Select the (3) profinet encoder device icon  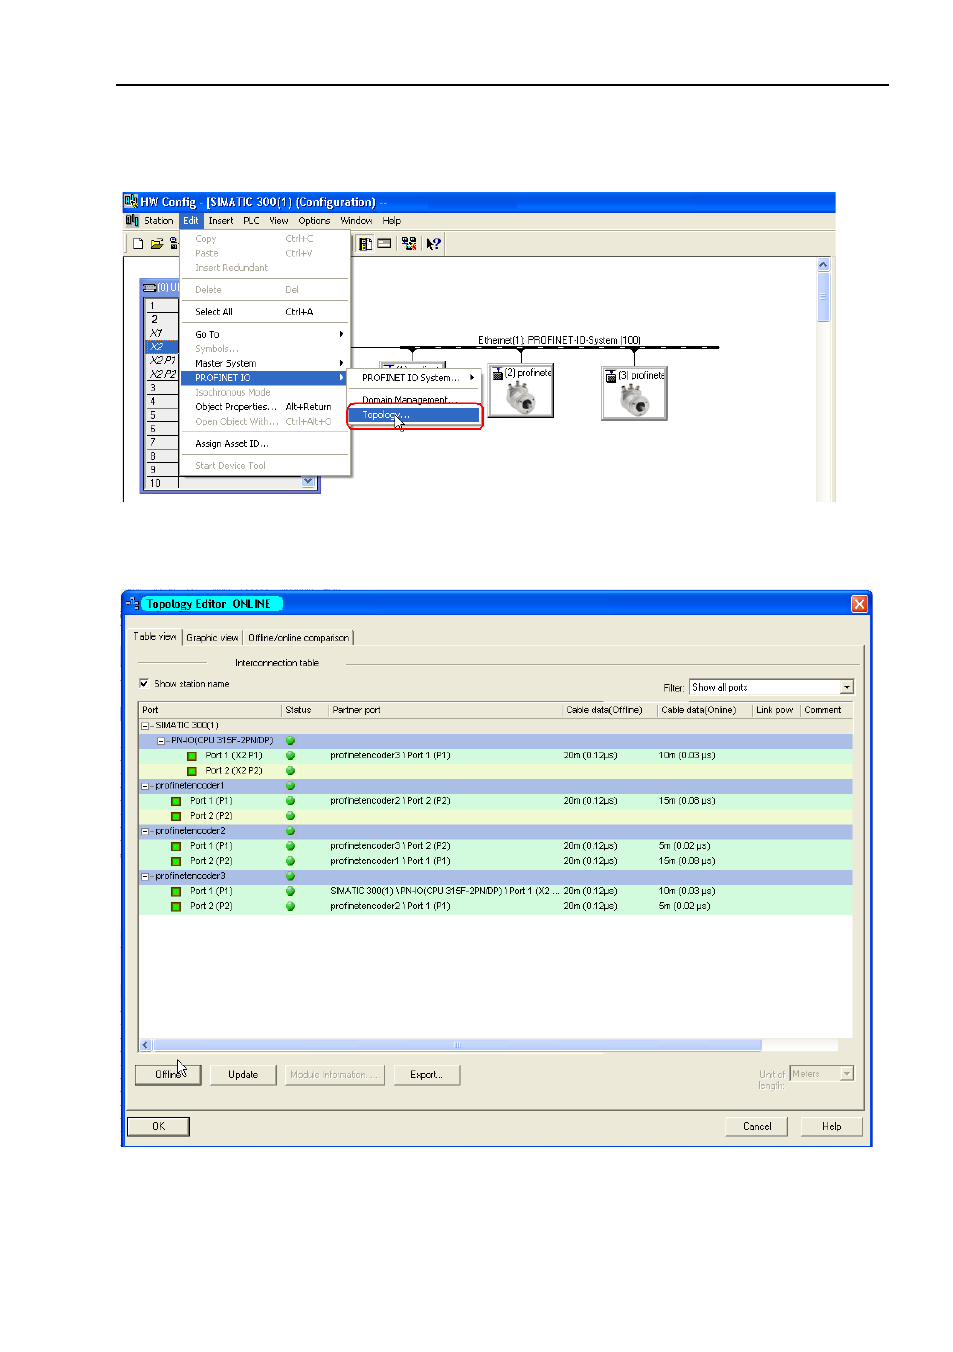[x=634, y=393]
